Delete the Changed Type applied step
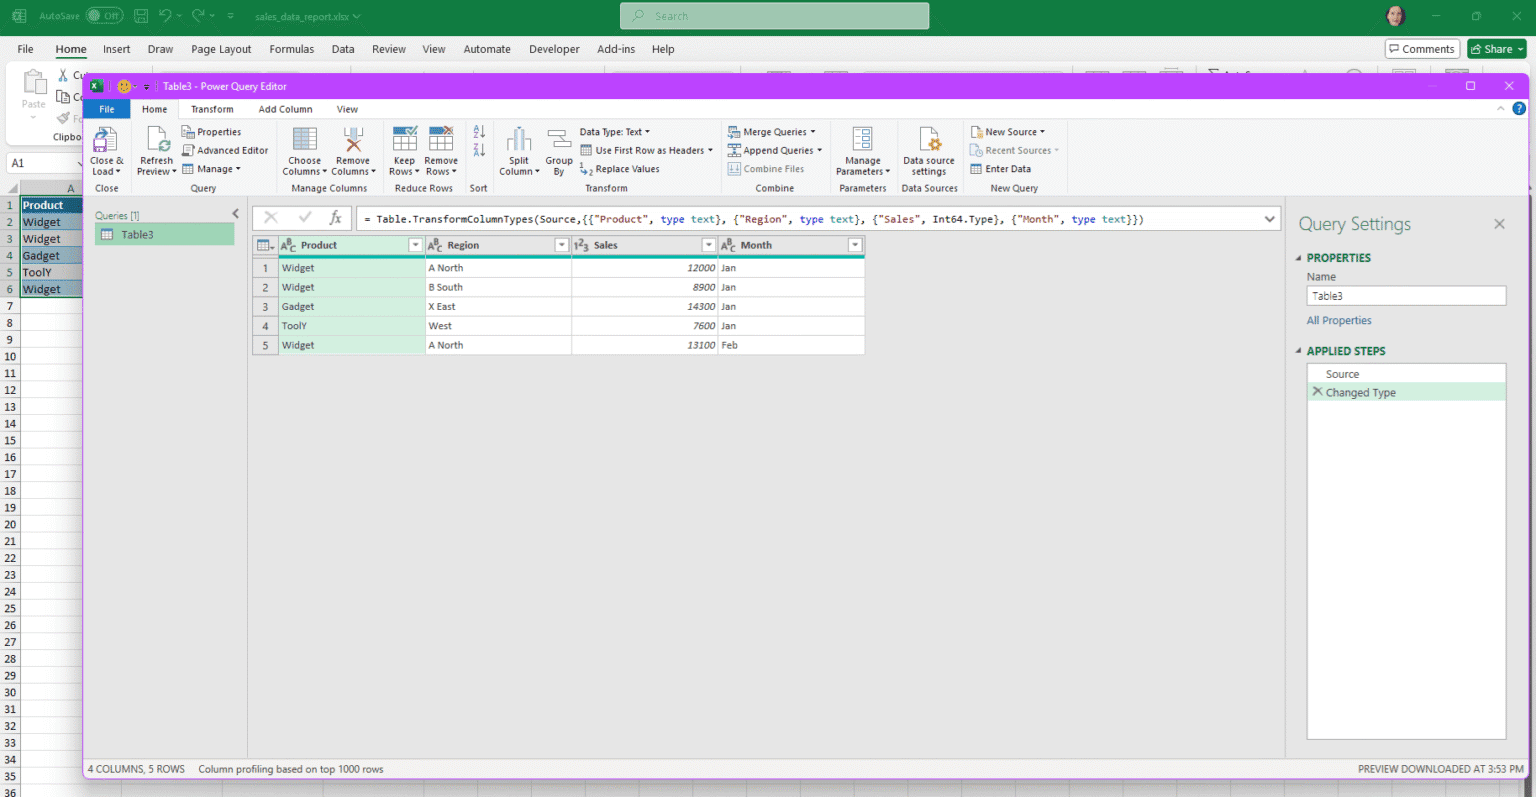 (x=1317, y=392)
